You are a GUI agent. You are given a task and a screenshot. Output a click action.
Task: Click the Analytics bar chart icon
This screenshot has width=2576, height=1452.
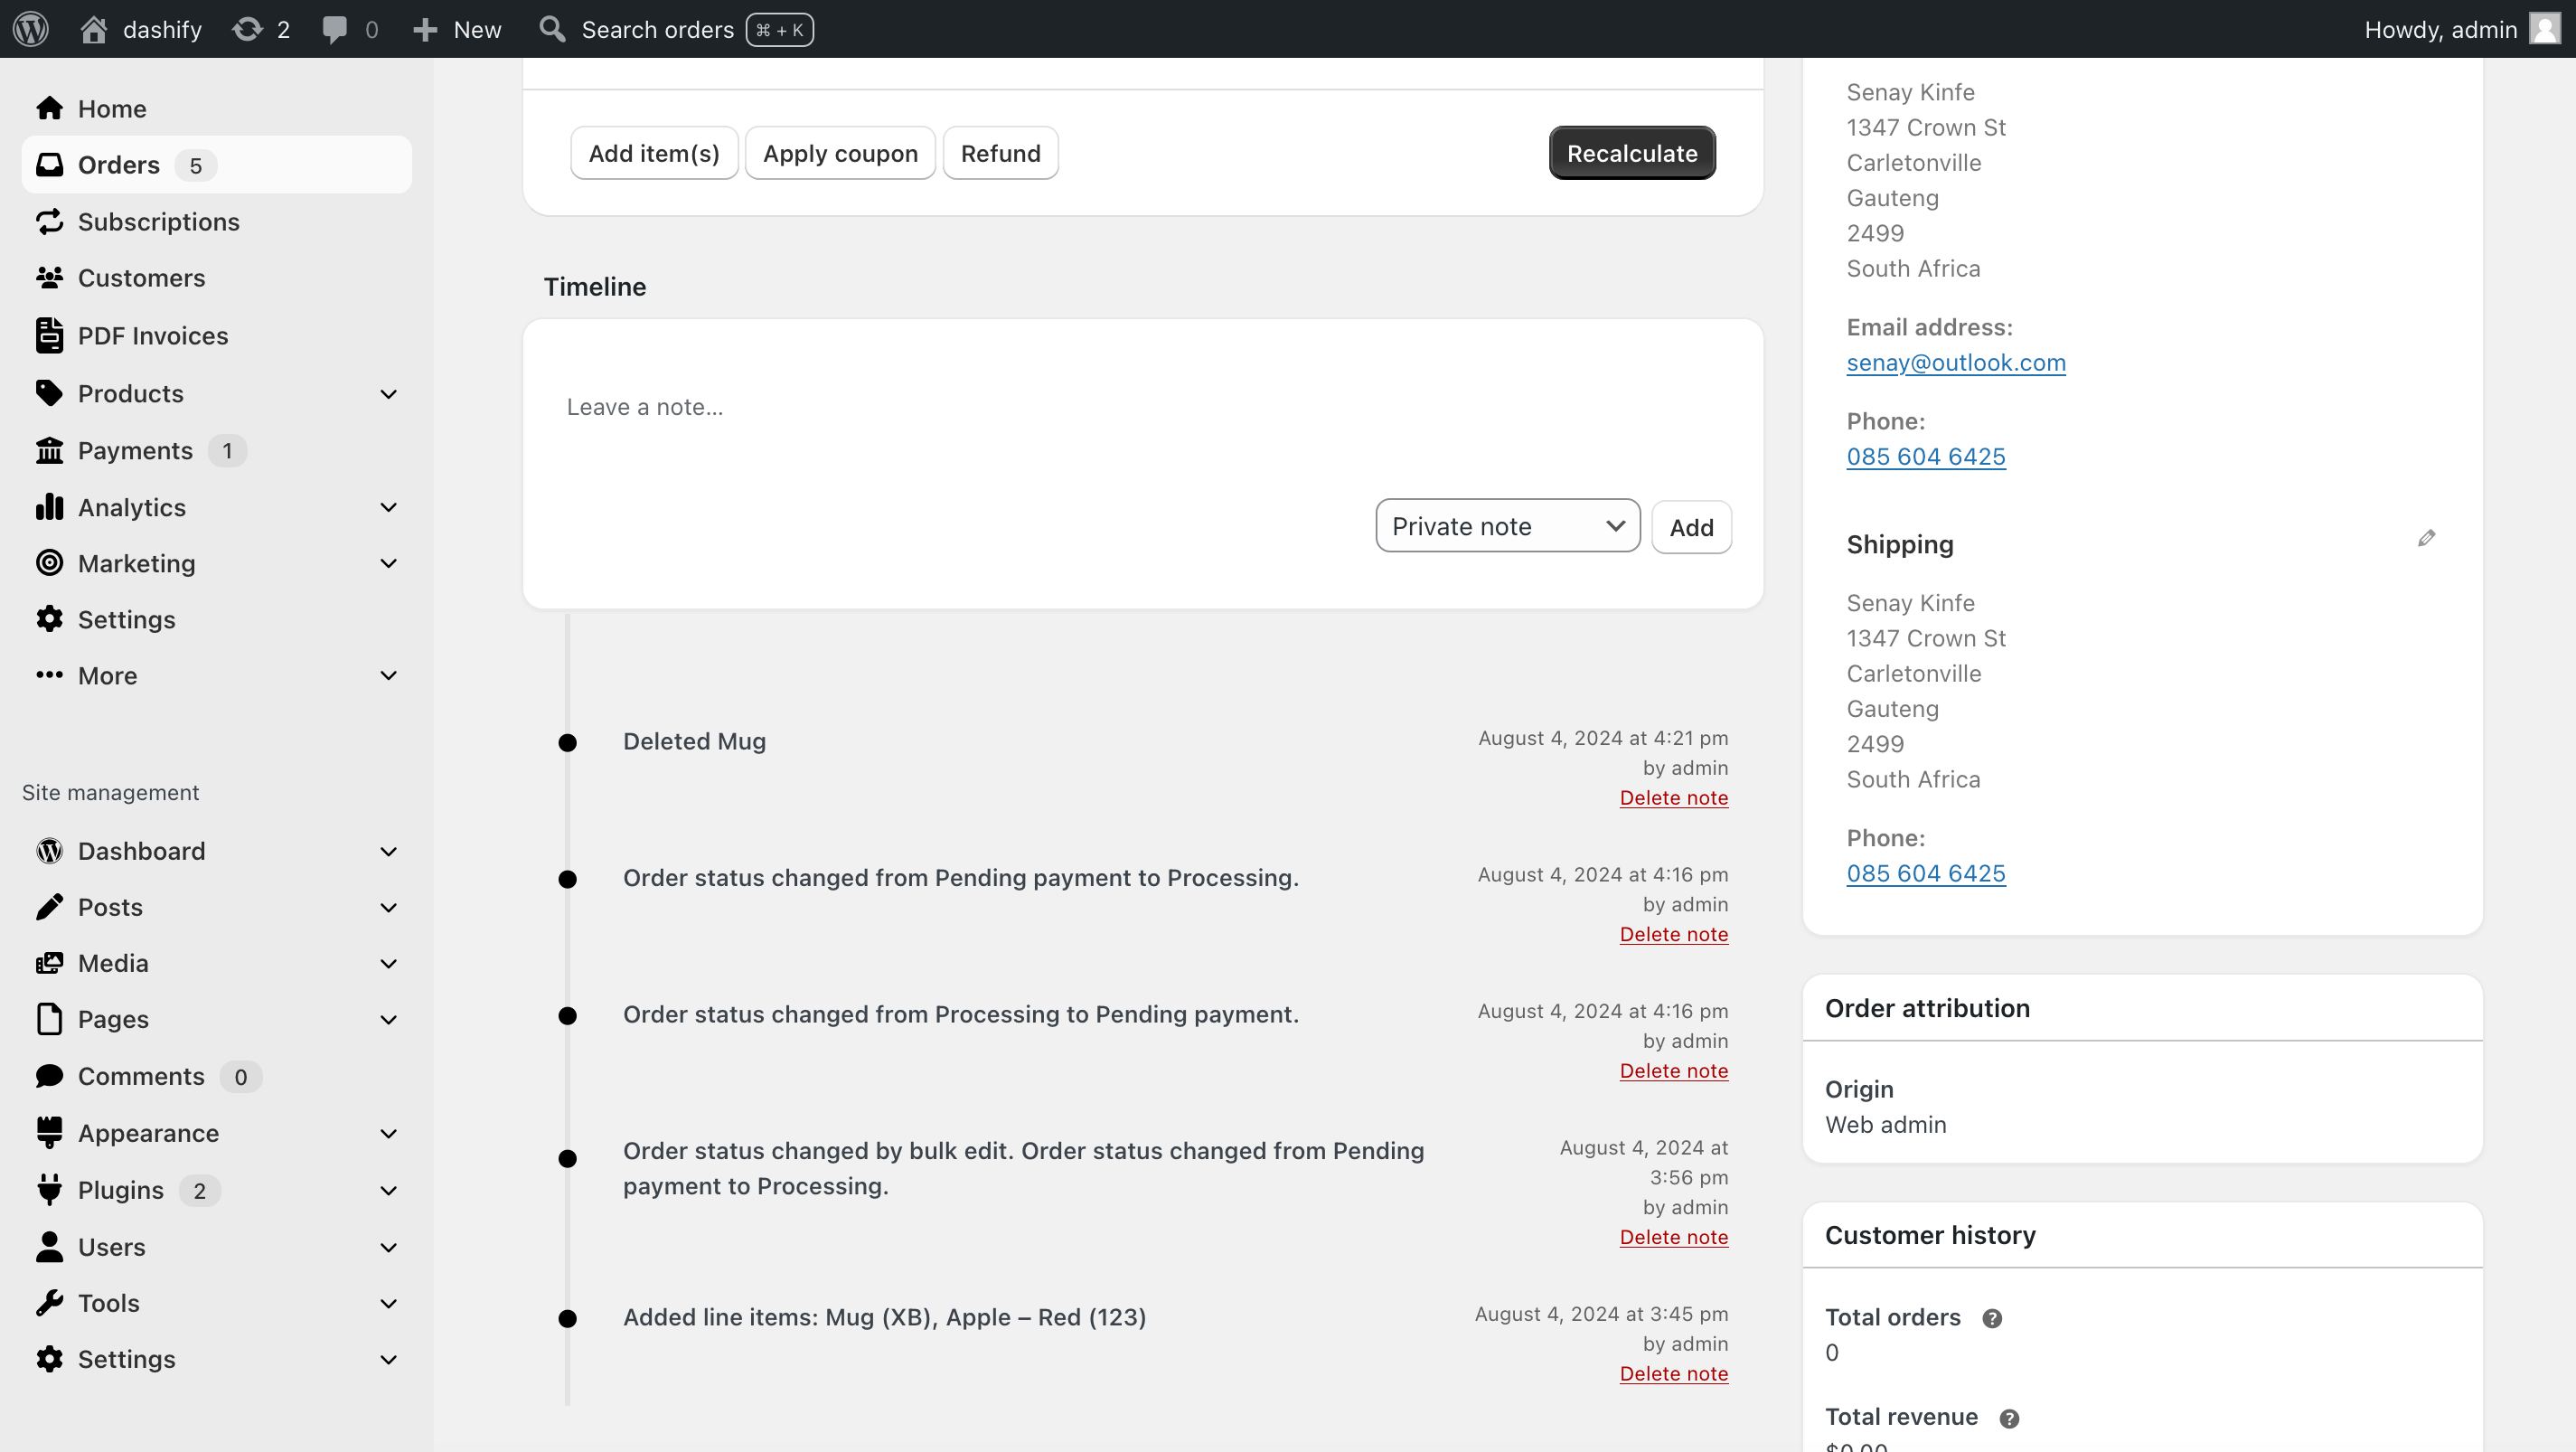point(49,506)
